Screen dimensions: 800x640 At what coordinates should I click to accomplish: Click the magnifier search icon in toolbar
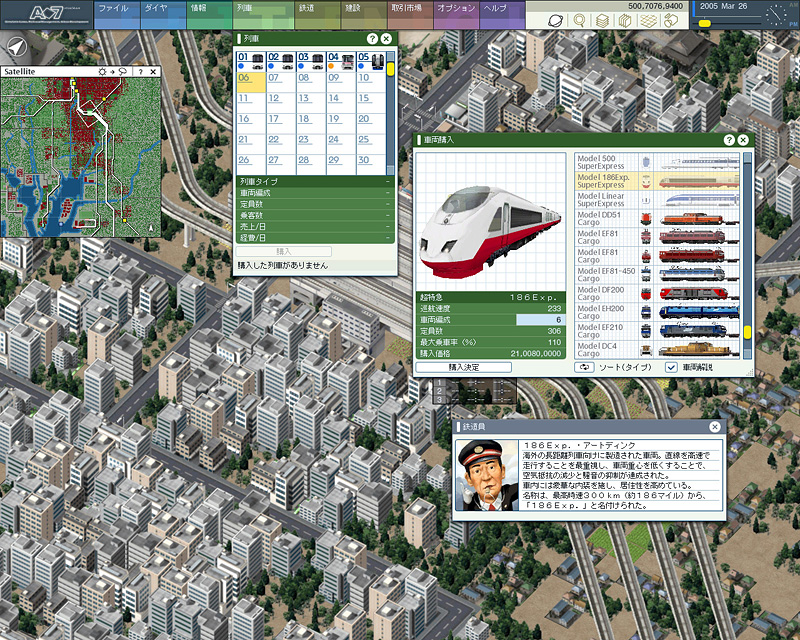(x=579, y=20)
